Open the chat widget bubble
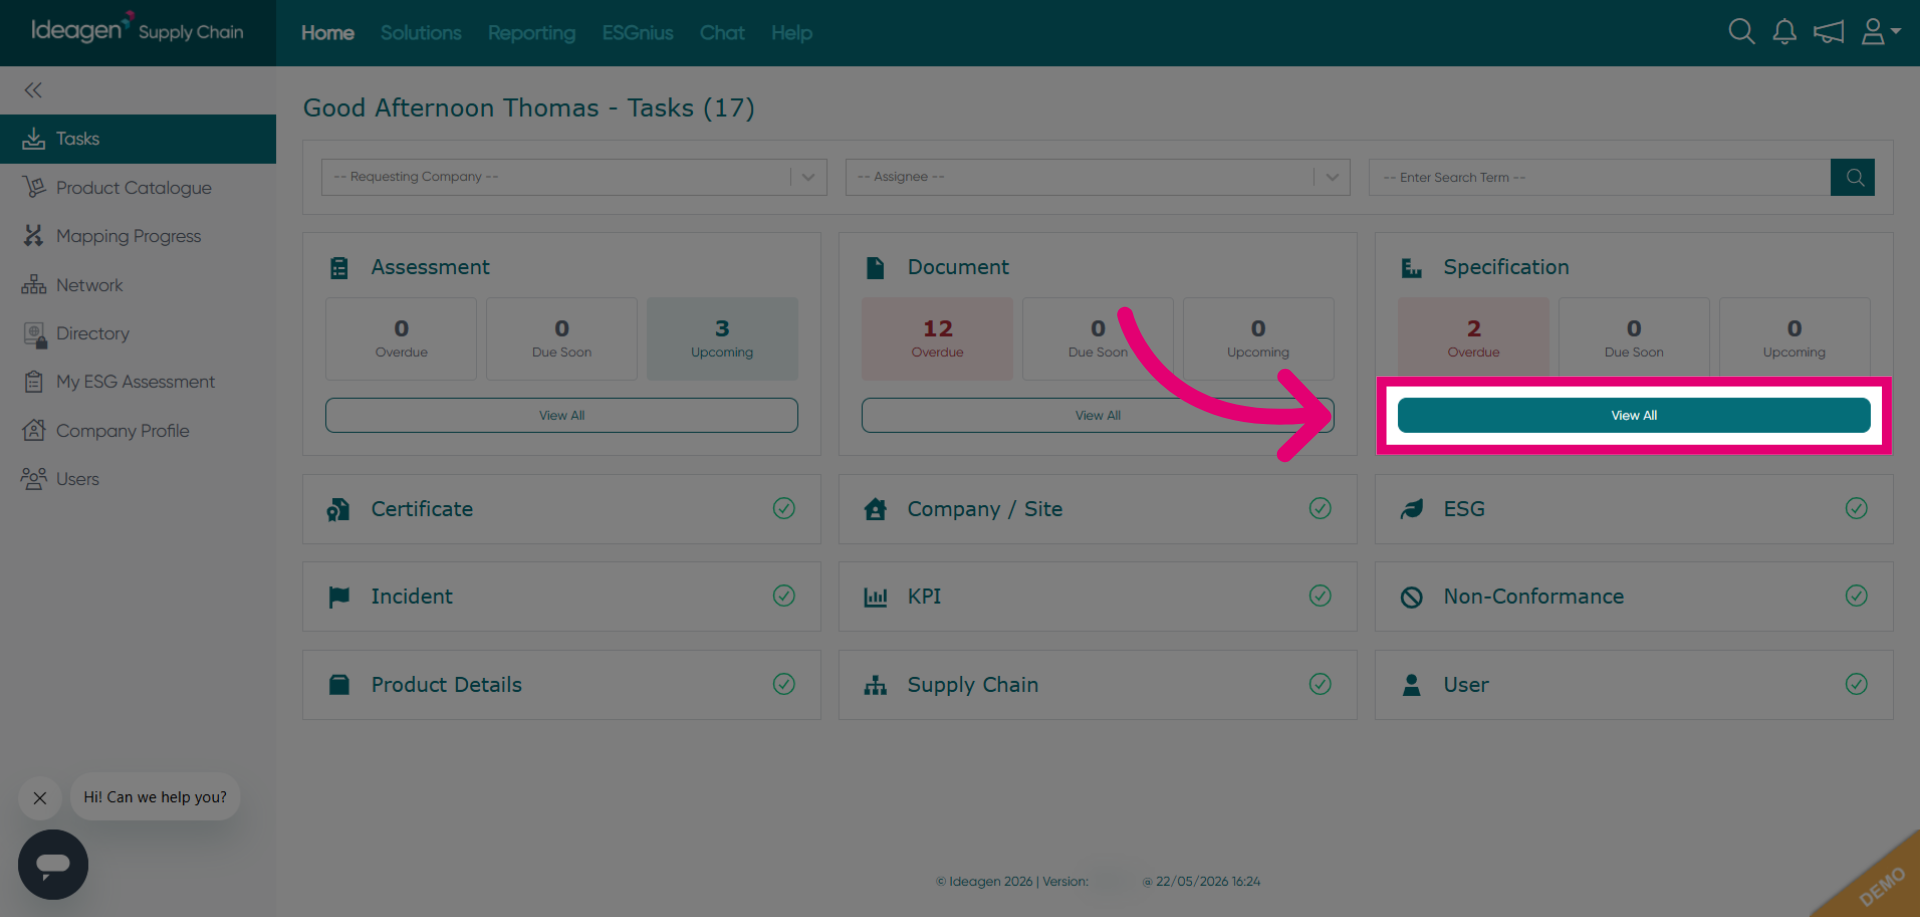Screen dimensions: 1920x917 click(53, 864)
